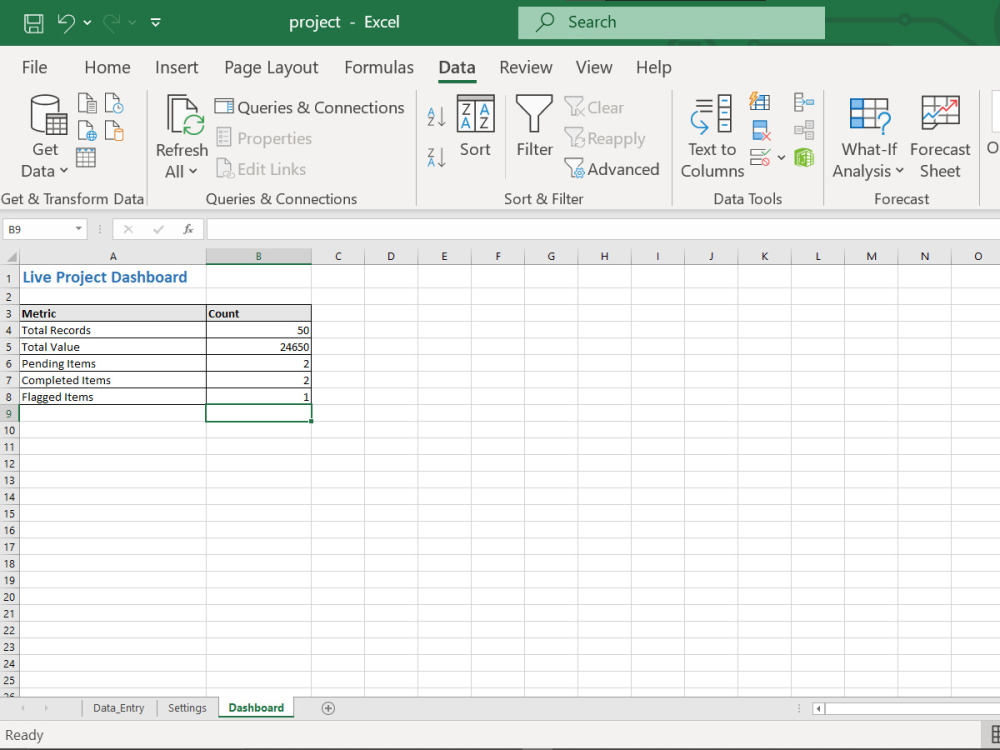Click the Recent Sources icon

click(114, 103)
